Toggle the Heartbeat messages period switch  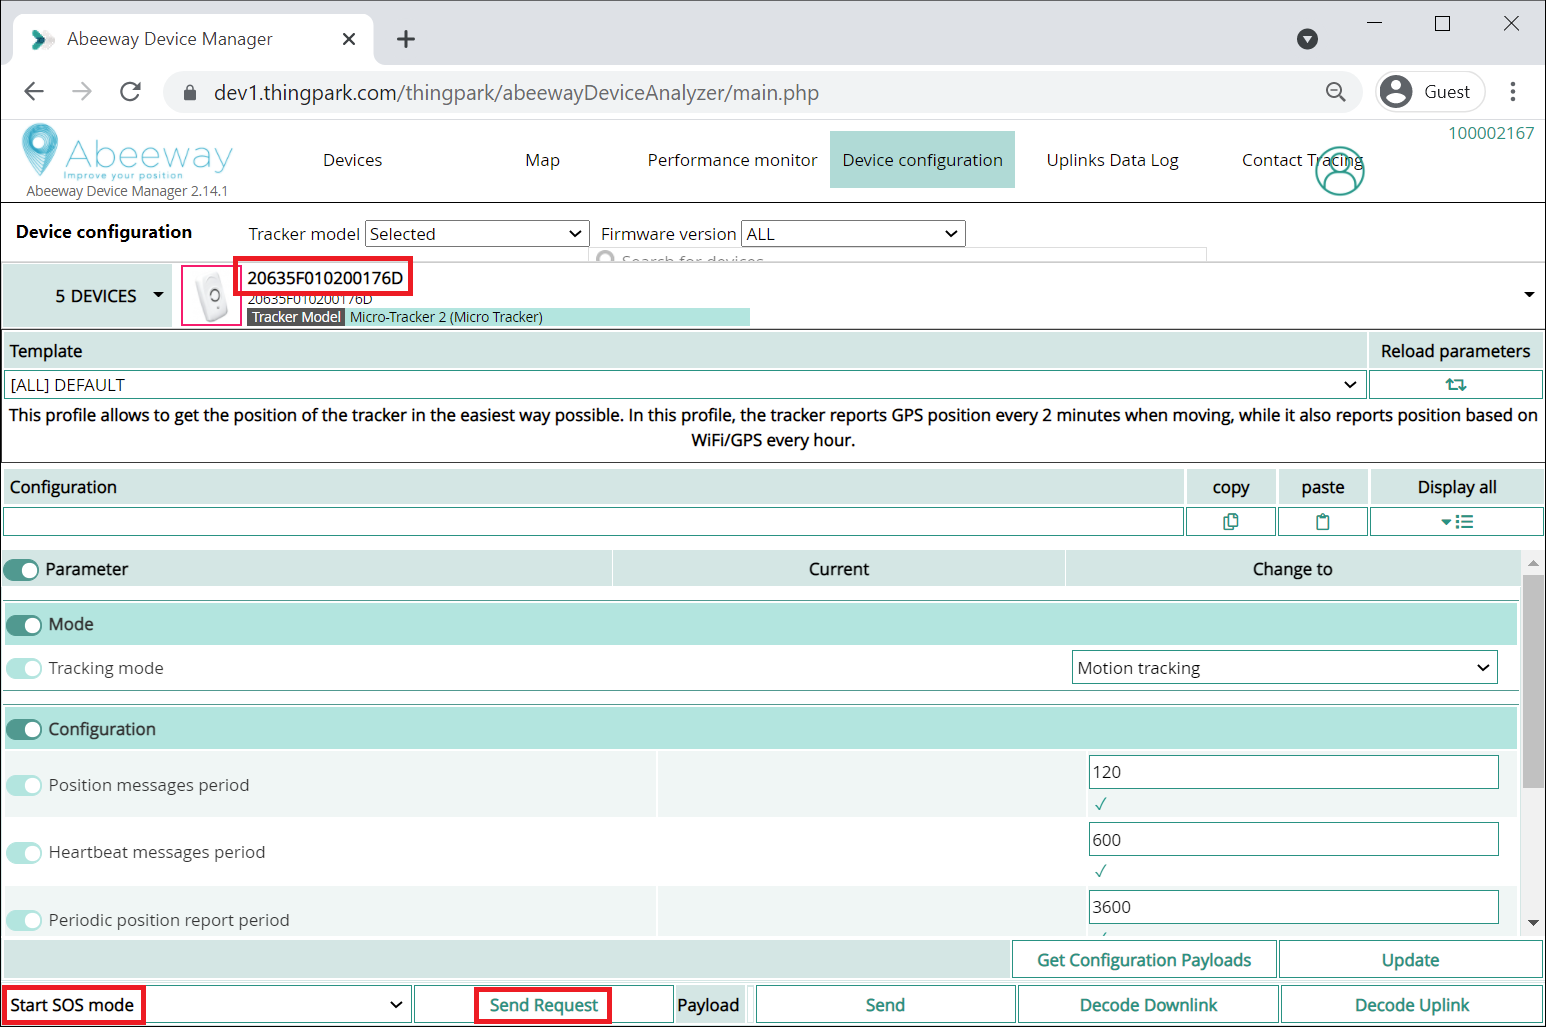25,852
